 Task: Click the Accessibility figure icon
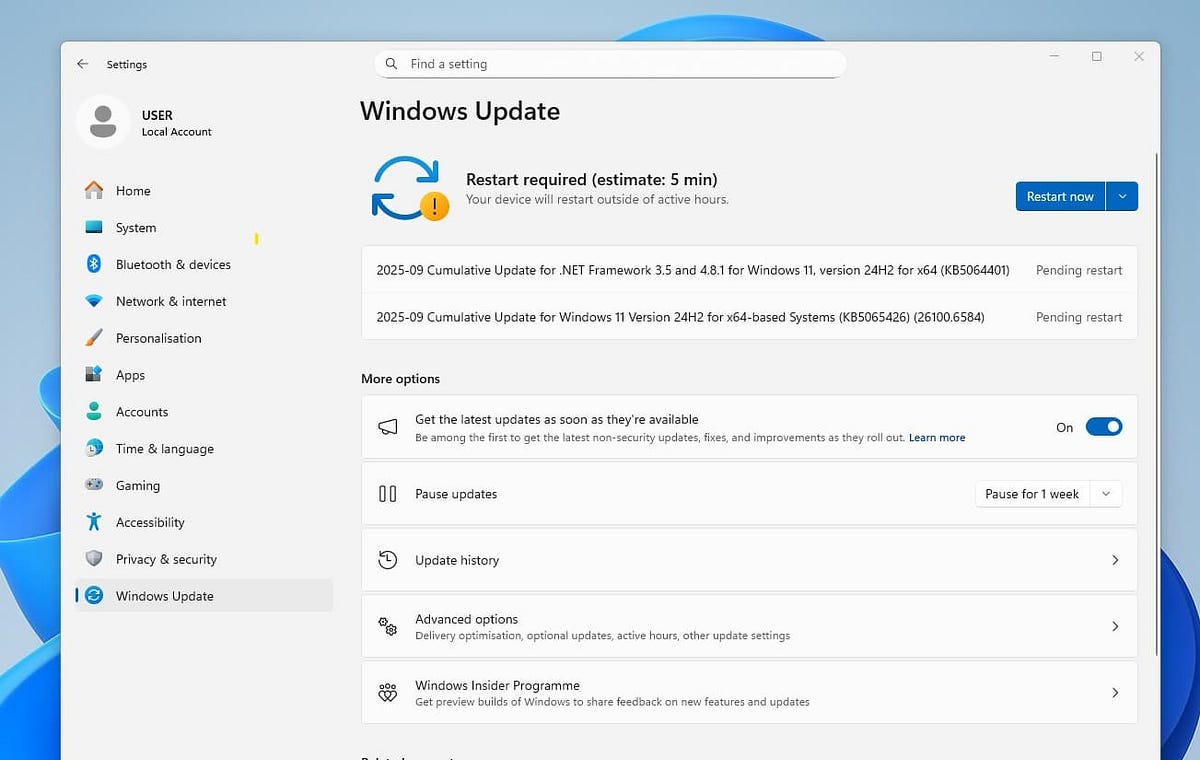point(94,522)
